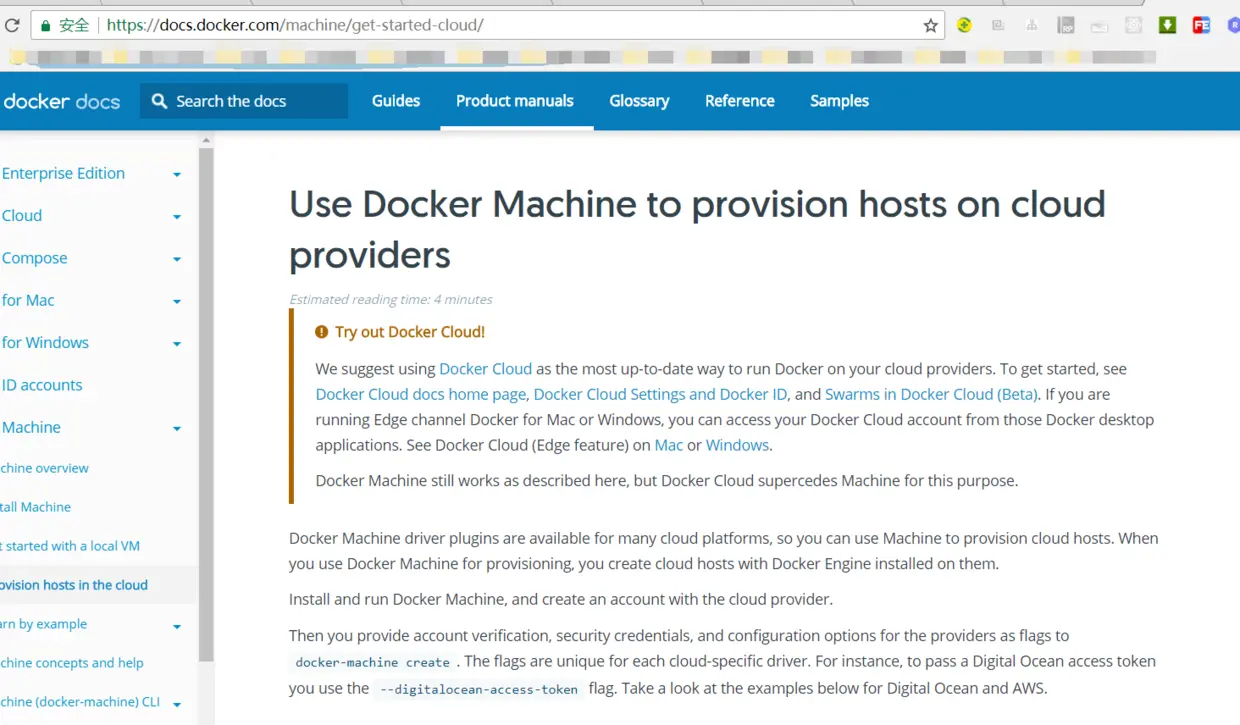Collapse the Machine sidebar section arrow

point(177,429)
